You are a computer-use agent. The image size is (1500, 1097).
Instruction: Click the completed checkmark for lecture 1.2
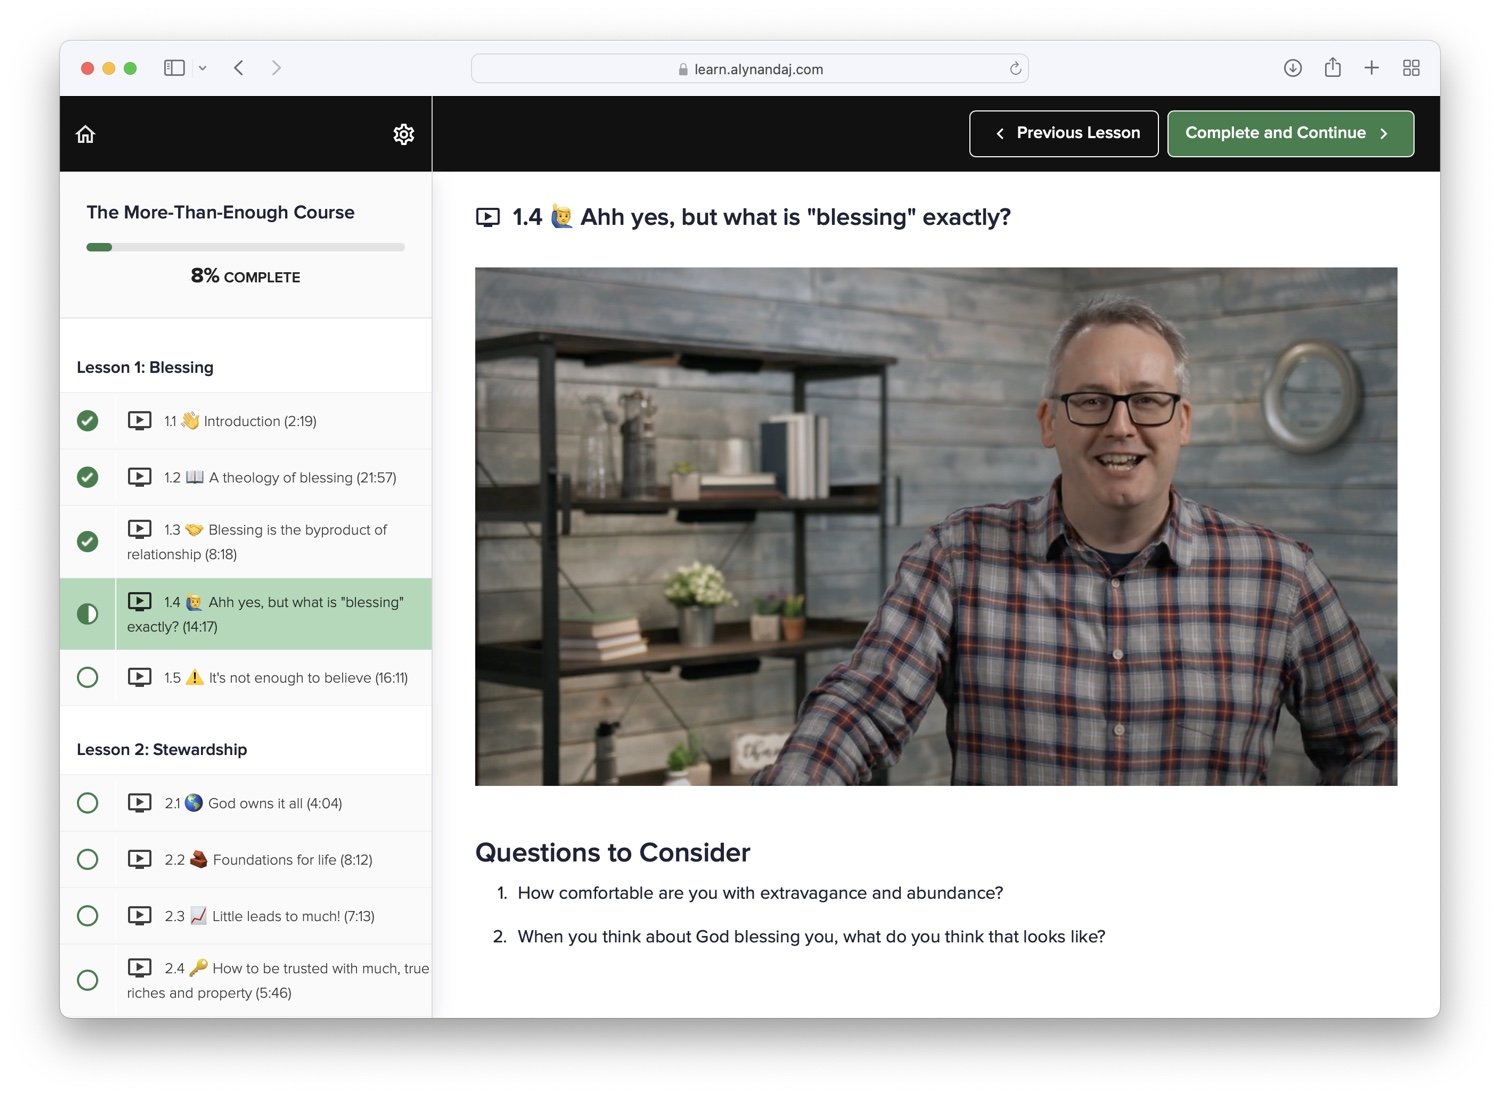(88, 477)
